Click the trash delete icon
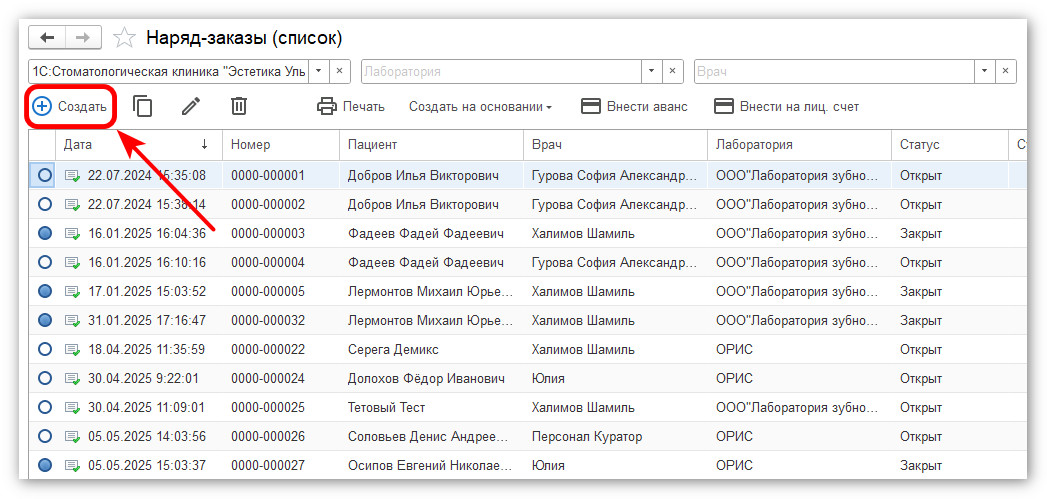This screenshot has width=1047, height=499. [239, 106]
